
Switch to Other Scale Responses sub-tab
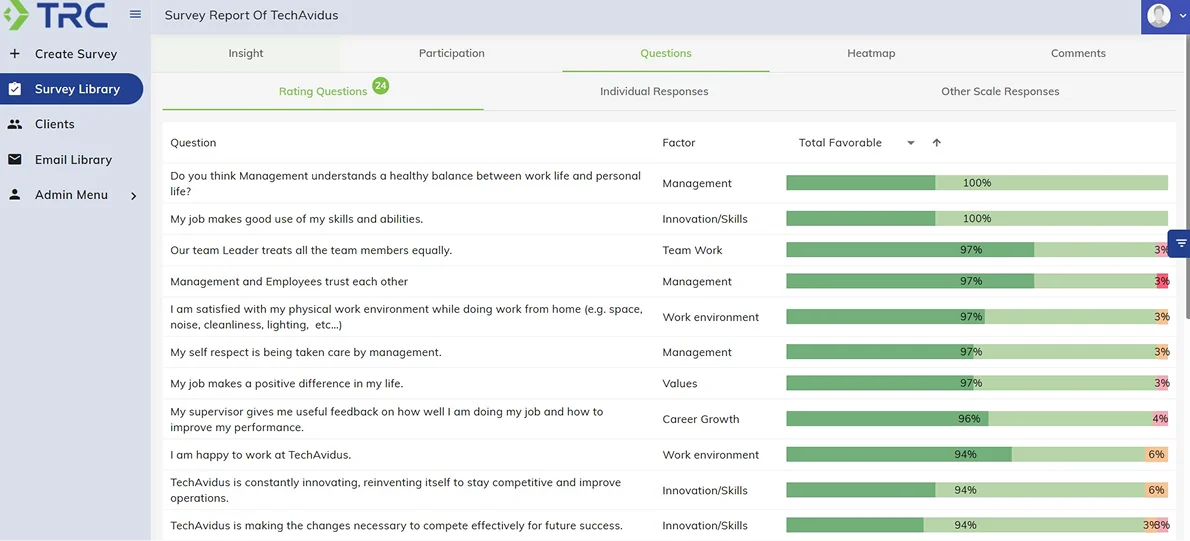[1000, 91]
